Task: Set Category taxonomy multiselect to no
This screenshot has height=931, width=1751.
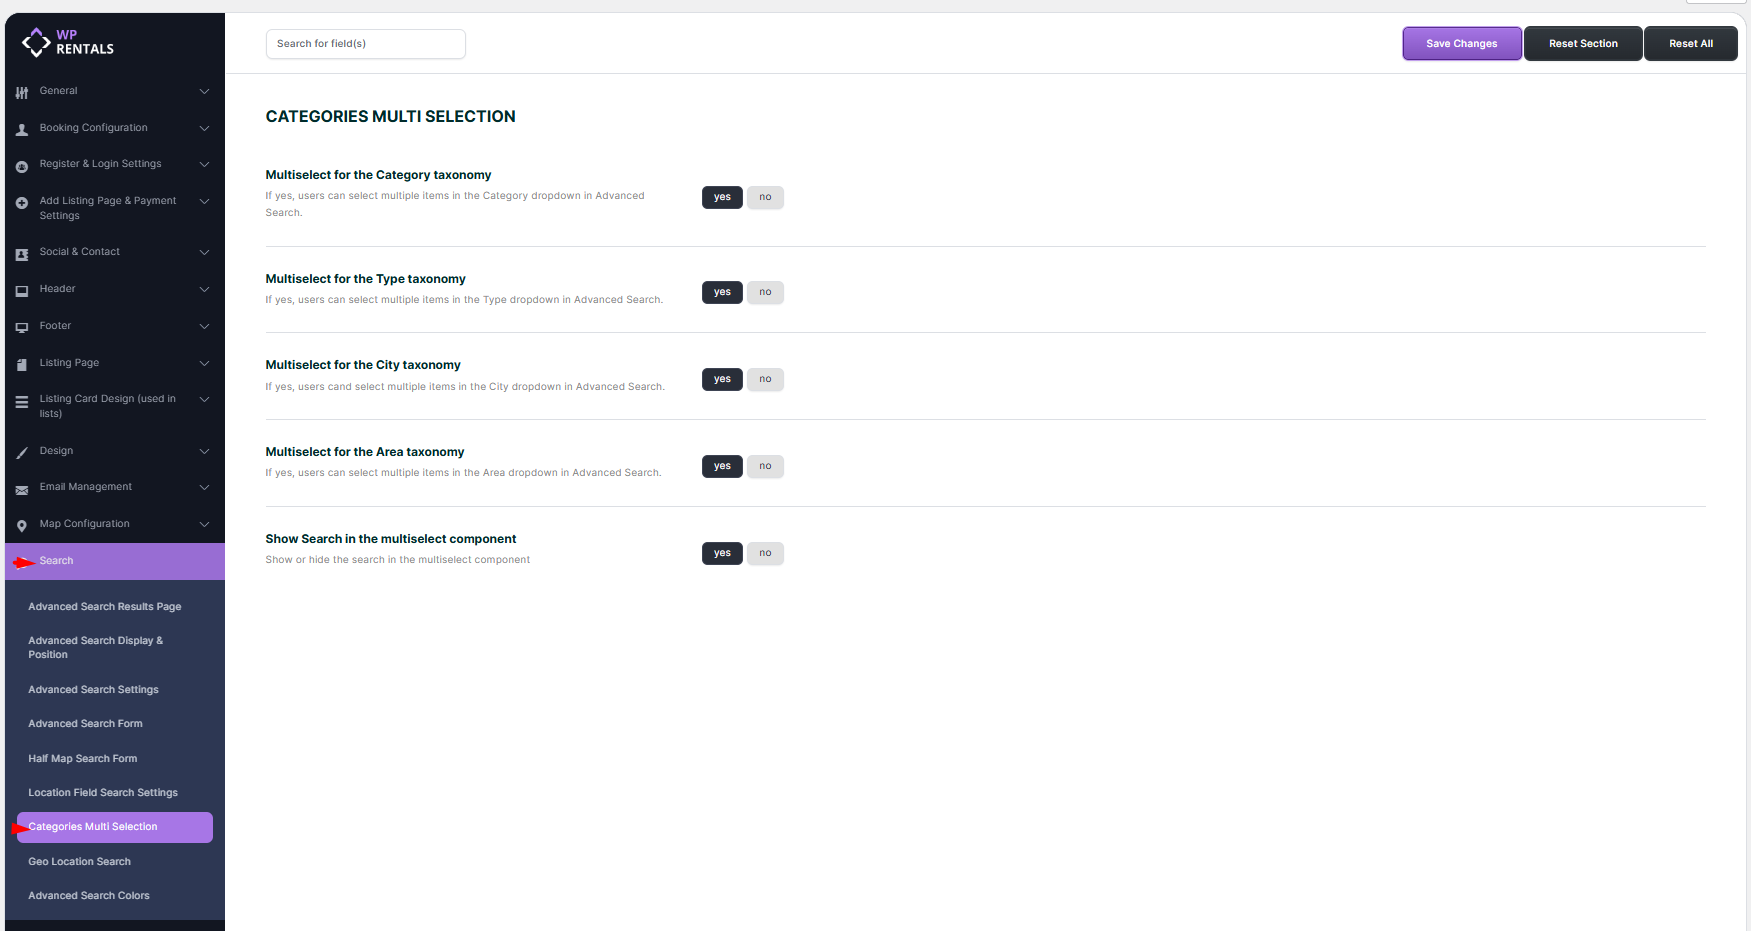Action: 765,197
